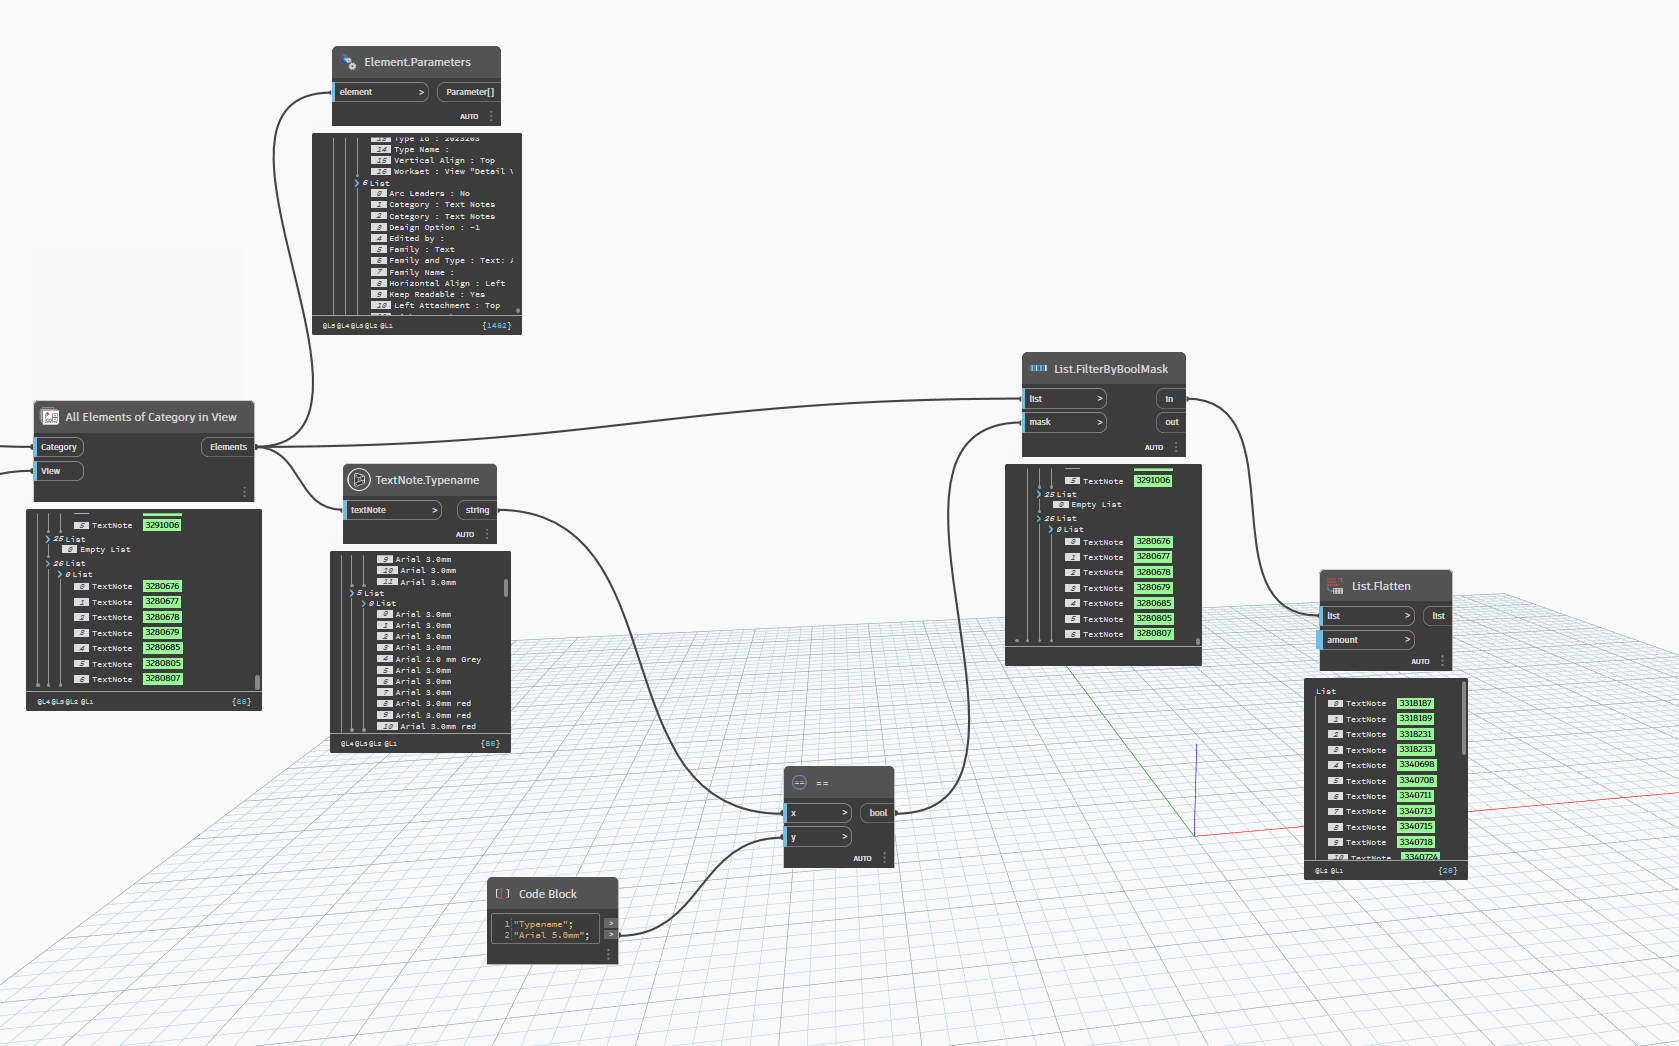Collapse the 6 List row in Parameters preview

(x=356, y=183)
